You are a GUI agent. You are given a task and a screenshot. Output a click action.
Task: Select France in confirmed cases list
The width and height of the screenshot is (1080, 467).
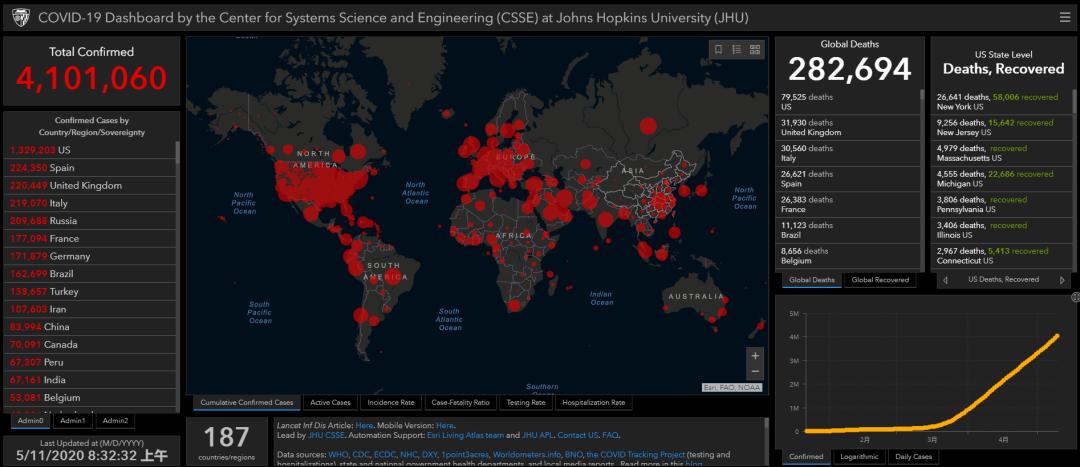point(90,238)
